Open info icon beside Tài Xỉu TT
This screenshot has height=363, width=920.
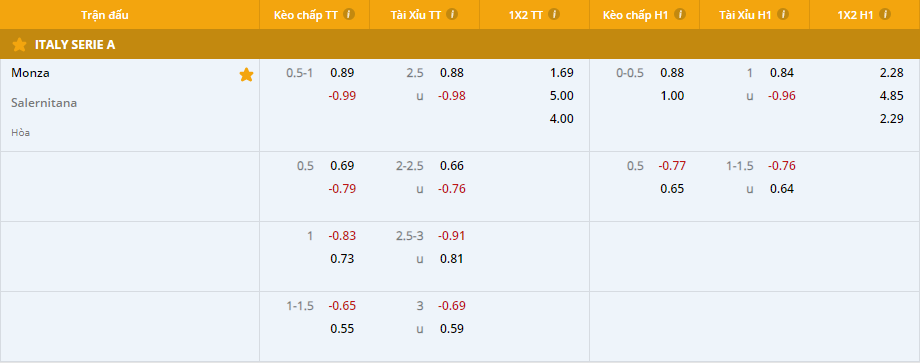452,15
